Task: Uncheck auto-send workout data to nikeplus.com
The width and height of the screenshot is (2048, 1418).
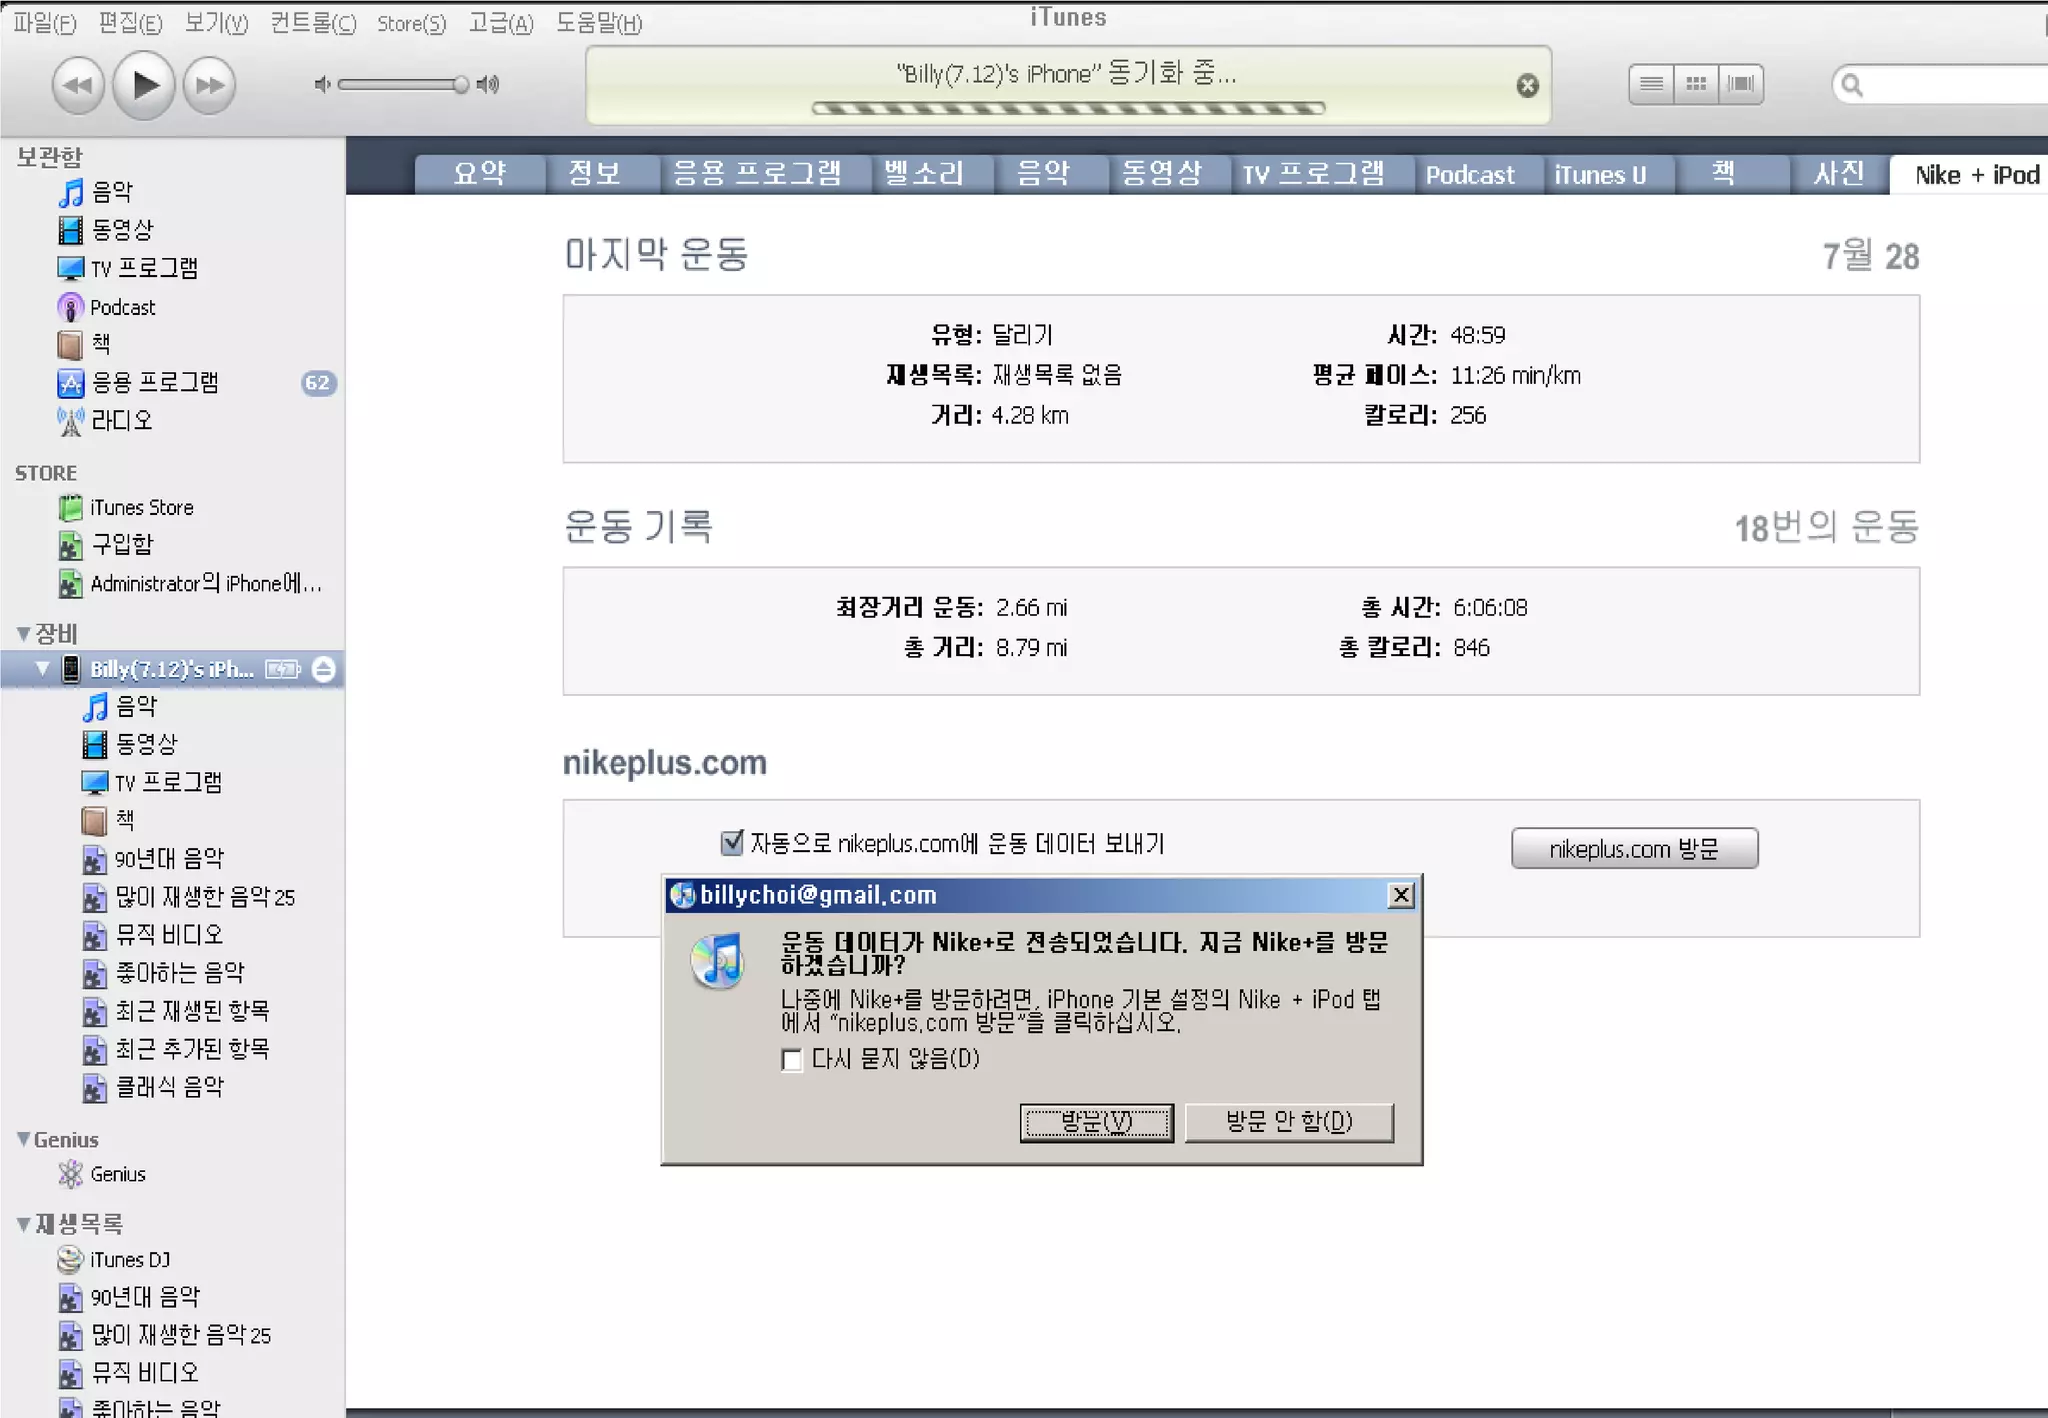Action: point(732,843)
